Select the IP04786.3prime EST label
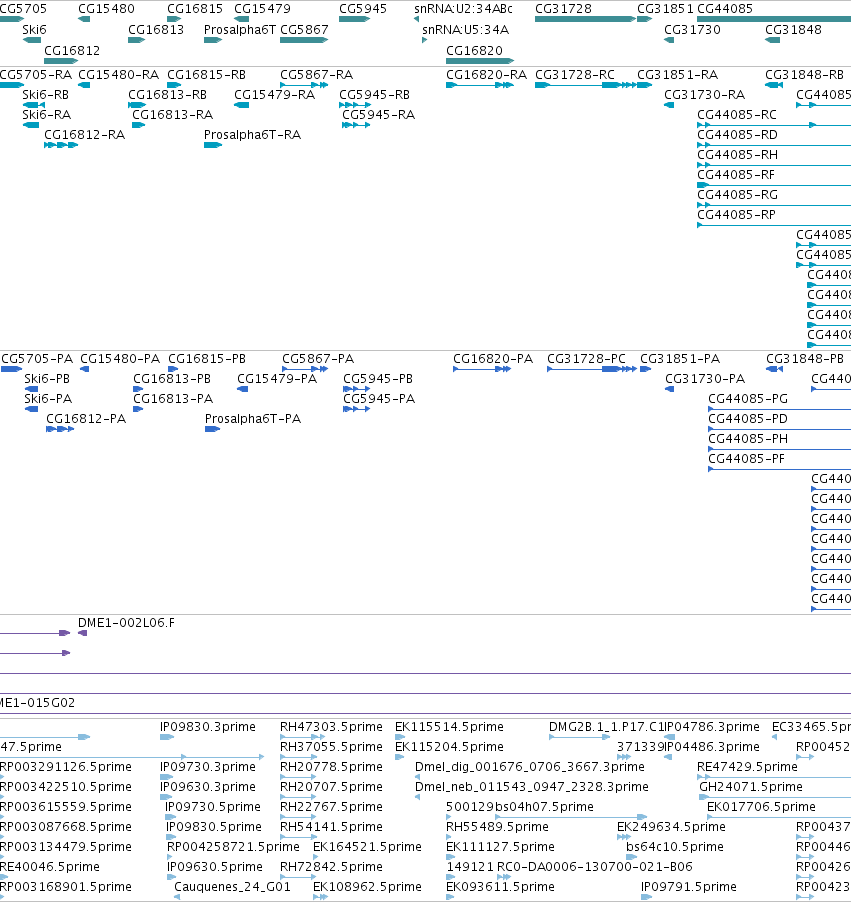 pyautogui.click(x=712, y=727)
